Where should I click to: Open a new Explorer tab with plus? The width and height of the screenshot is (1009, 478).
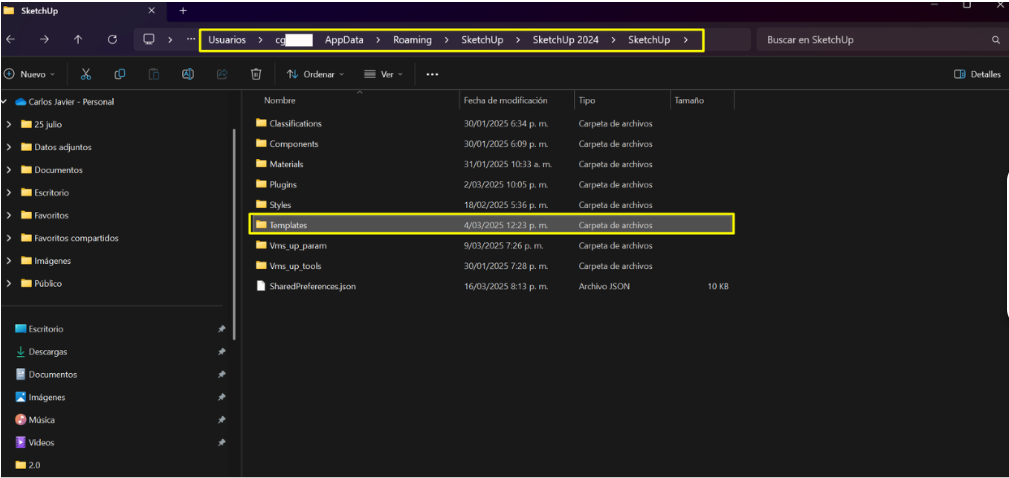coord(183,11)
